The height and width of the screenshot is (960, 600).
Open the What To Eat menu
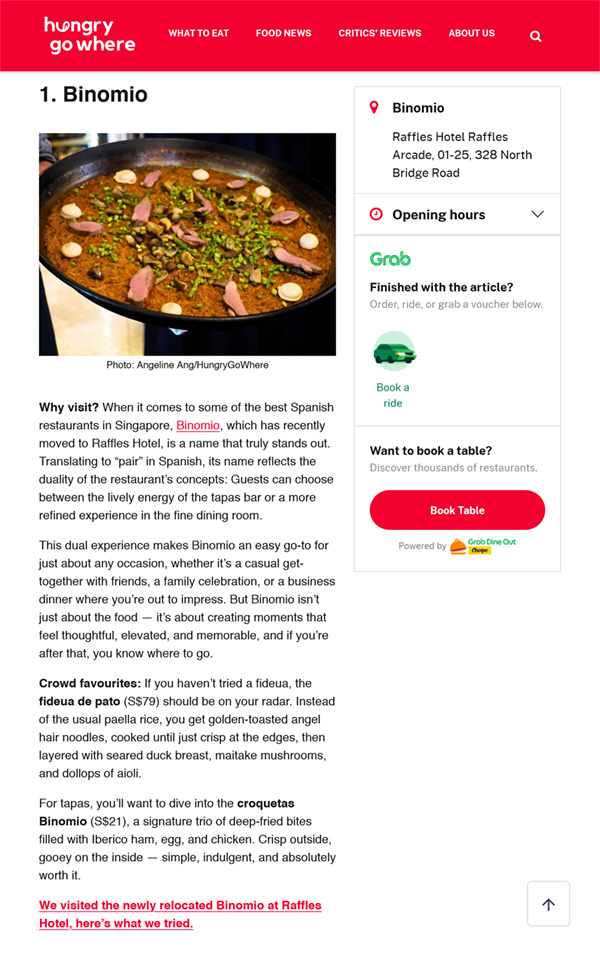(x=198, y=33)
